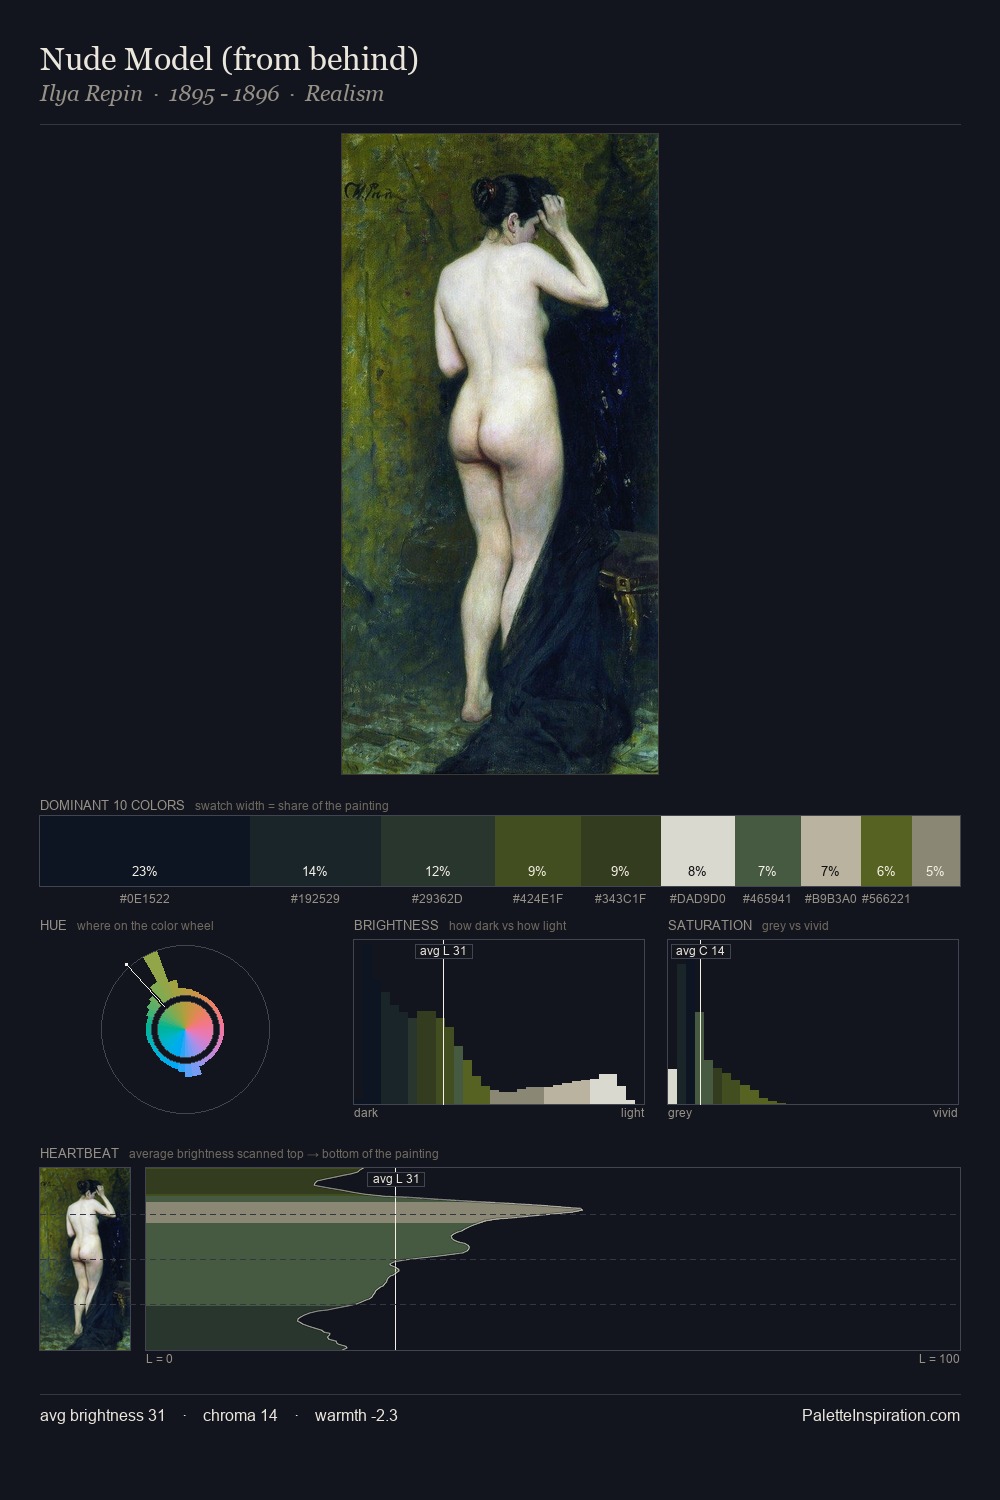The image size is (1000, 1500).
Task: Click the 'vivid' axis label
Action: [945, 1113]
